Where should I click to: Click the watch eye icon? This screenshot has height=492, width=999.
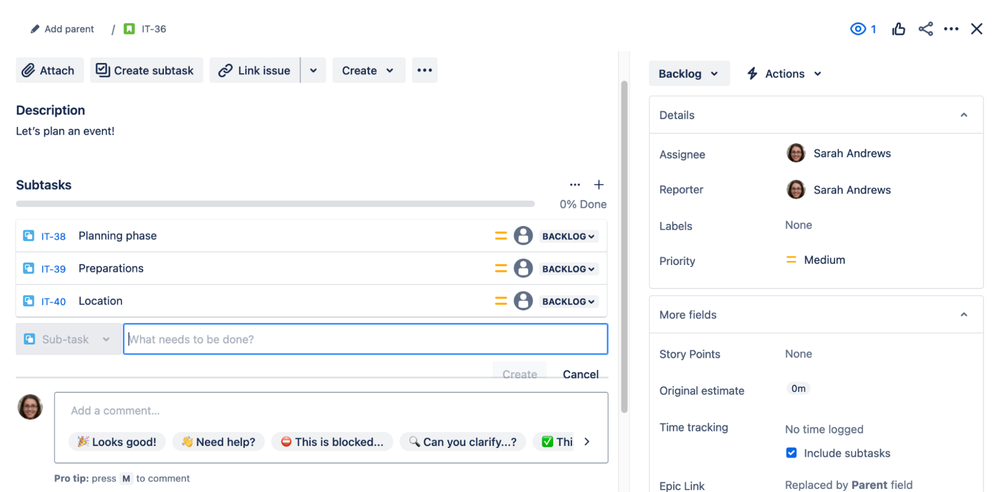(858, 29)
